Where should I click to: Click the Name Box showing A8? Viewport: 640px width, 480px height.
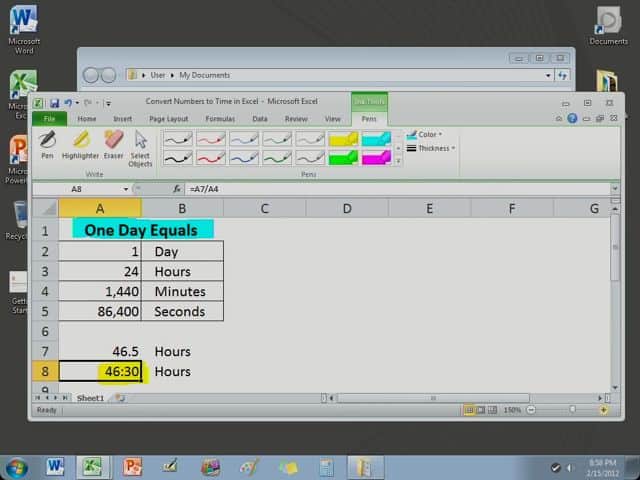coord(76,189)
